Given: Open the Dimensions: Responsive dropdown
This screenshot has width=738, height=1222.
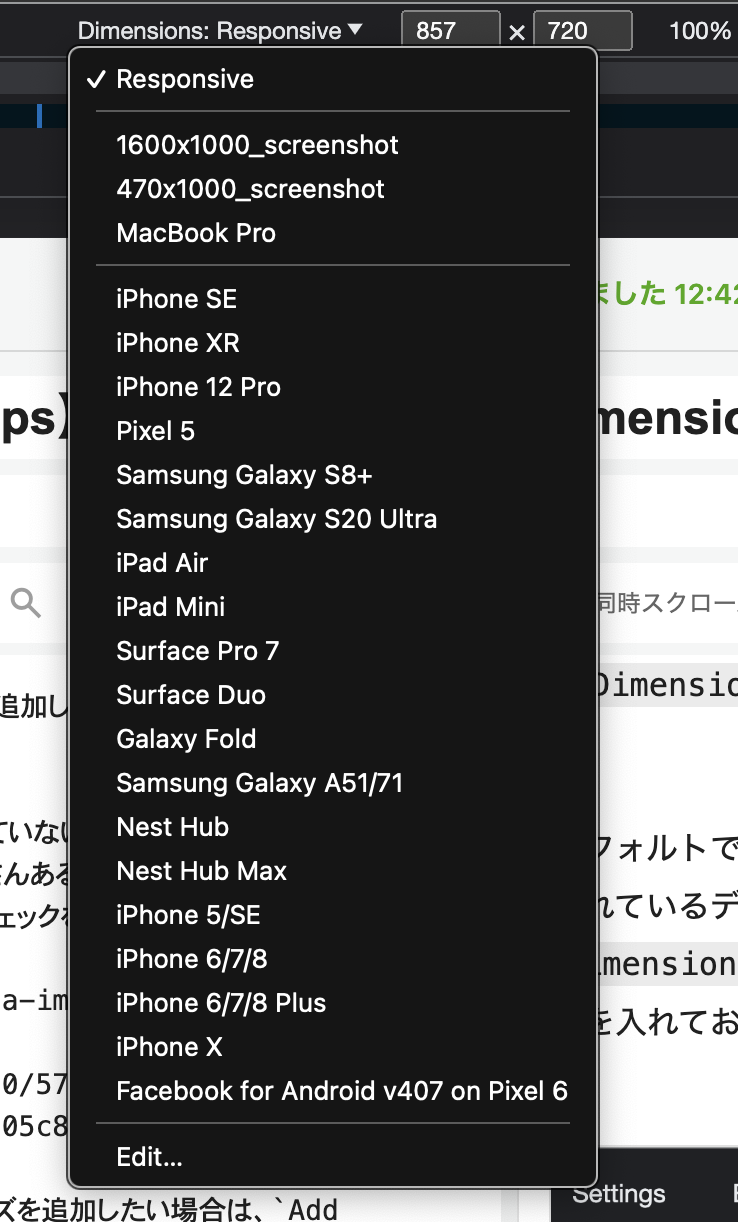Looking at the screenshot, I should 221,31.
